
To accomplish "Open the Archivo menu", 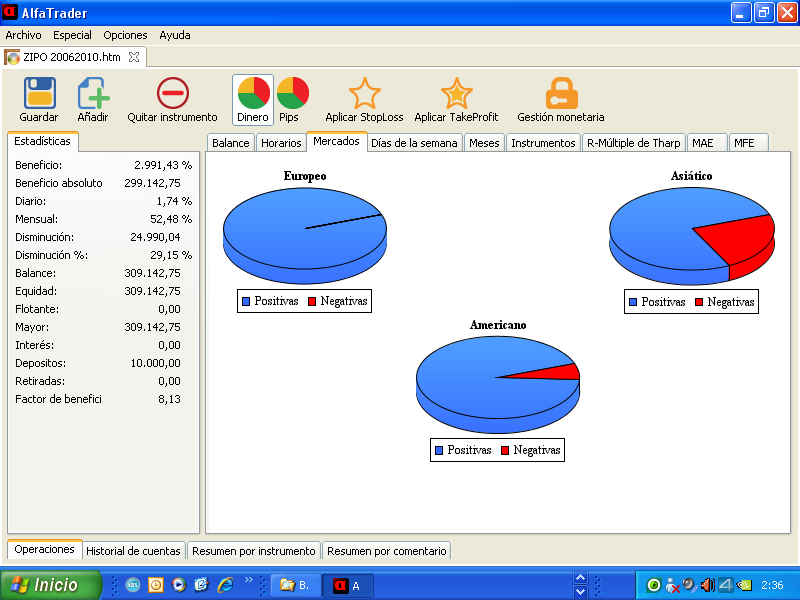I will (23, 35).
